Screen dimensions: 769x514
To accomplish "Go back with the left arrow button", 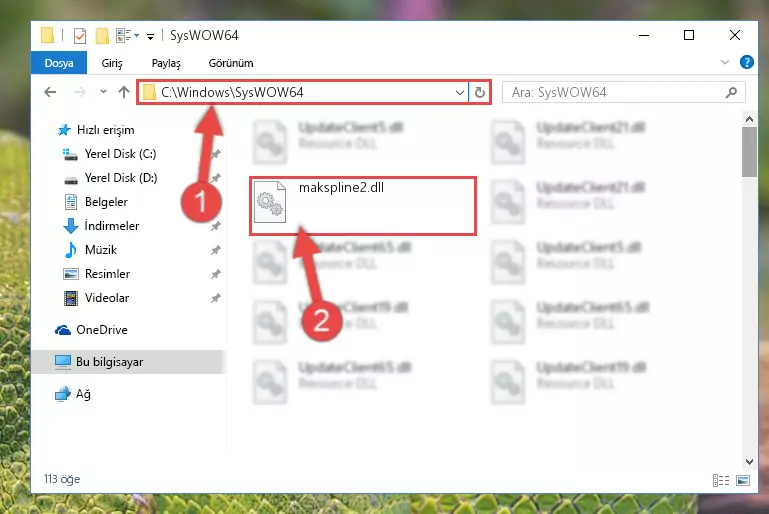I will pos(50,92).
